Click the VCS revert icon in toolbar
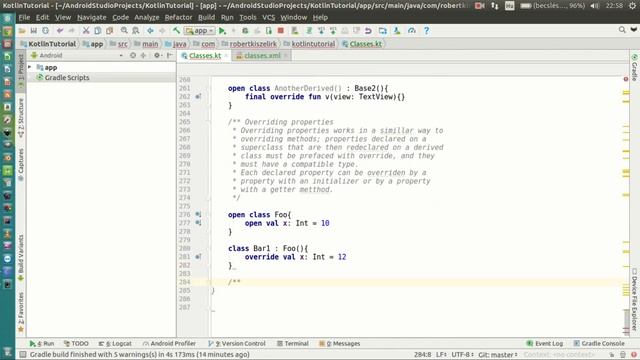The image size is (640, 360). point(368,31)
